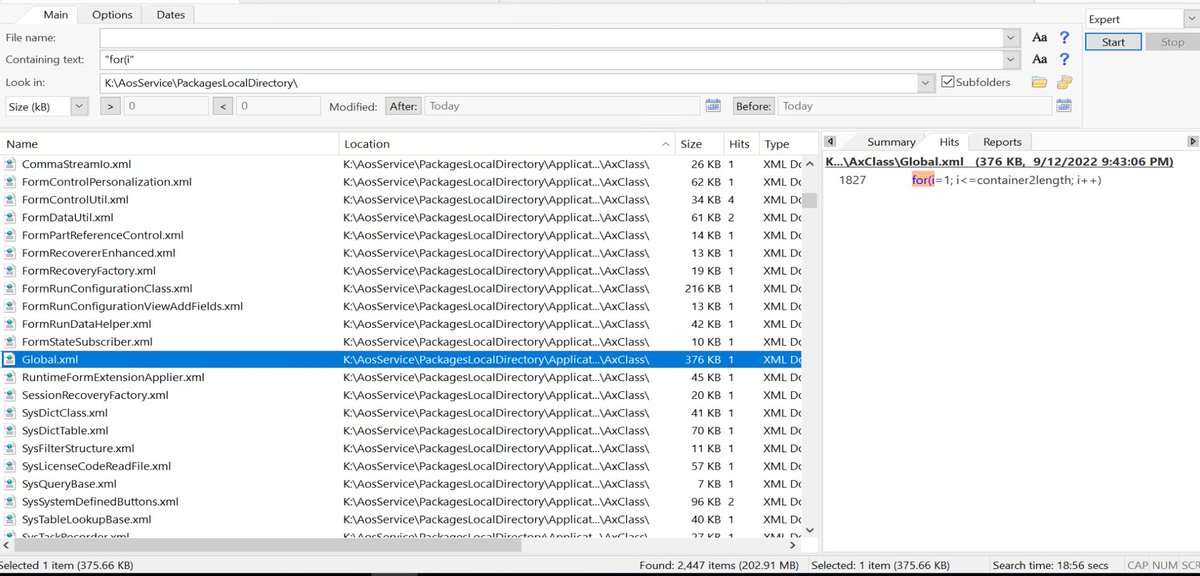The width and height of the screenshot is (1200, 576).
Task: Click the file icon of SysQueryBase.xml
Action: coord(11,484)
